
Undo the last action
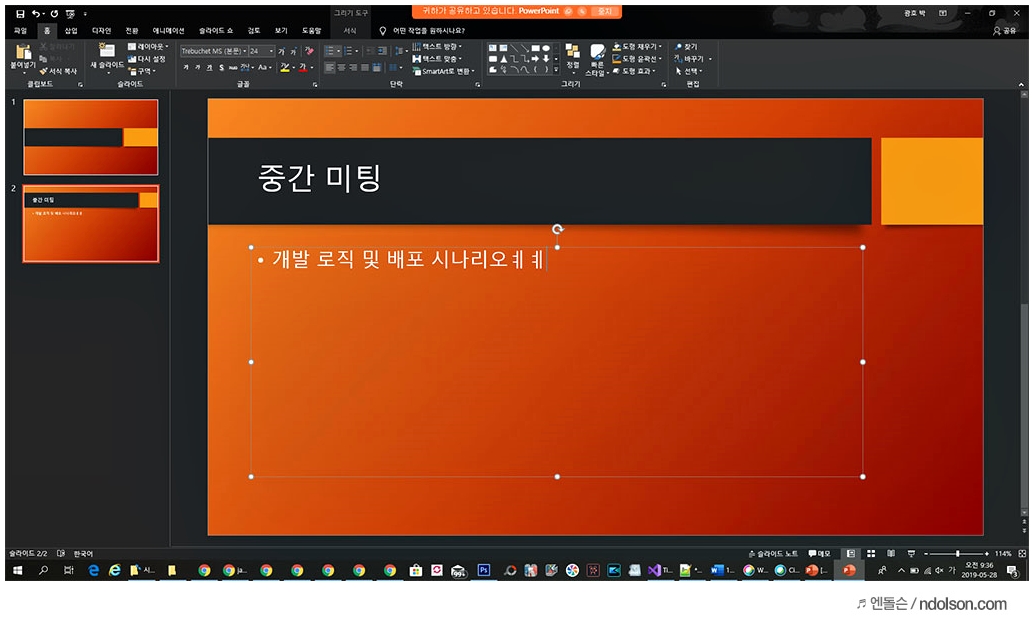click(37, 13)
